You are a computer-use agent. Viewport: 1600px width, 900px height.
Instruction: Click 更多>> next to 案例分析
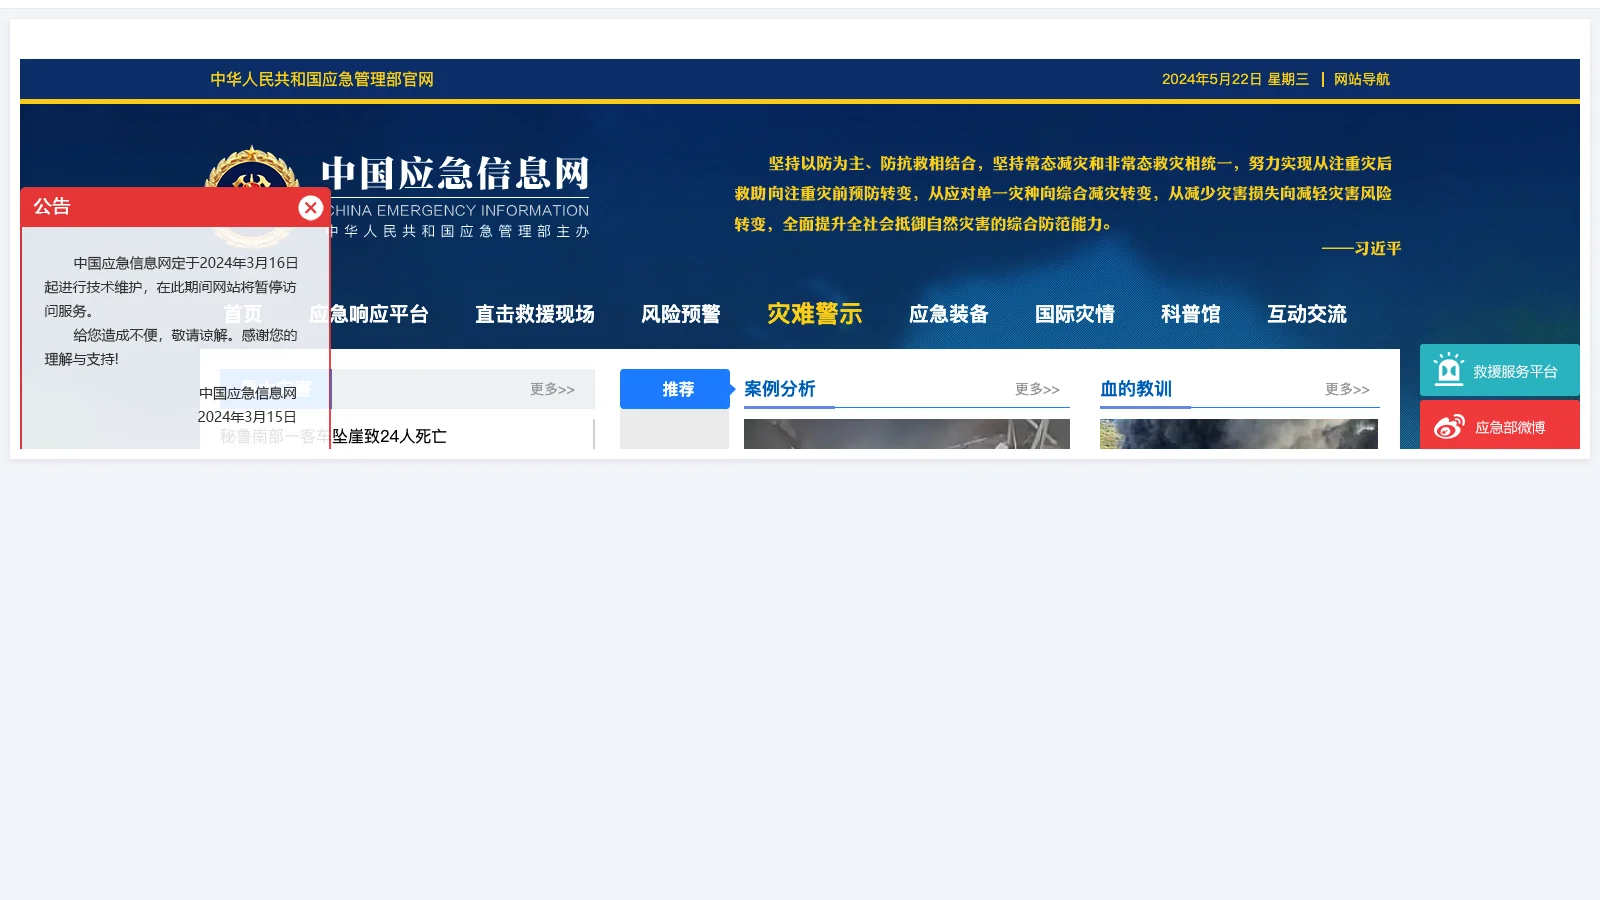point(1037,389)
